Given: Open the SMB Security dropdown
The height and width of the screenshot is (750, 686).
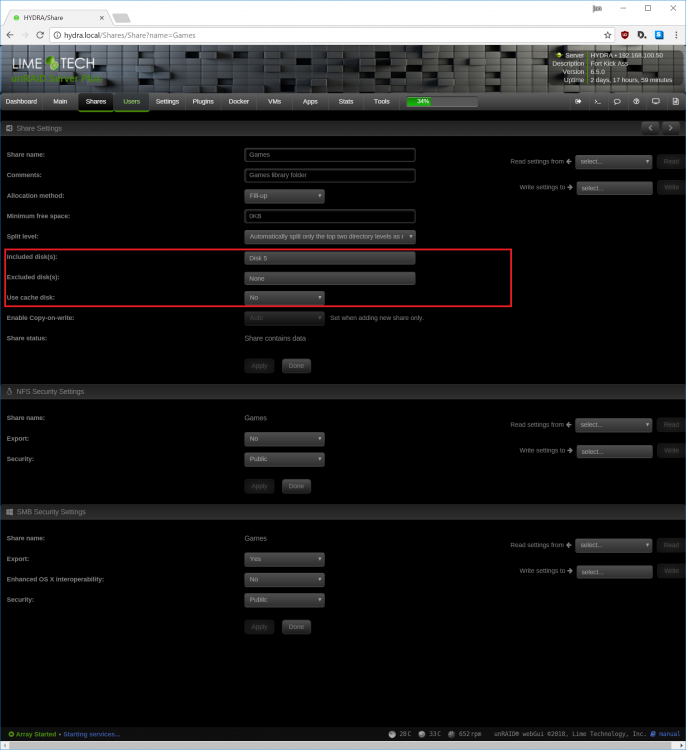Looking at the screenshot, I should point(284,600).
